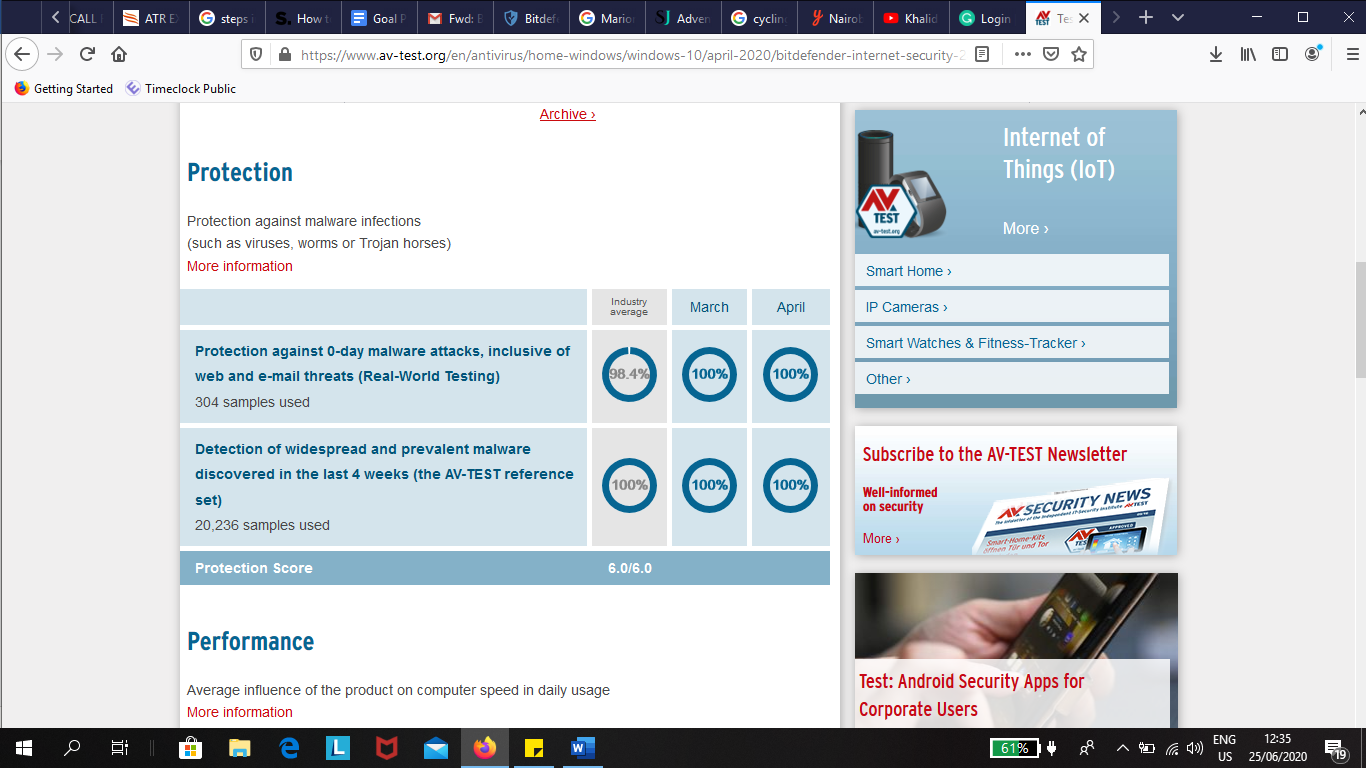Open the Firefox account menu
The width and height of the screenshot is (1366, 768).
(1313, 54)
